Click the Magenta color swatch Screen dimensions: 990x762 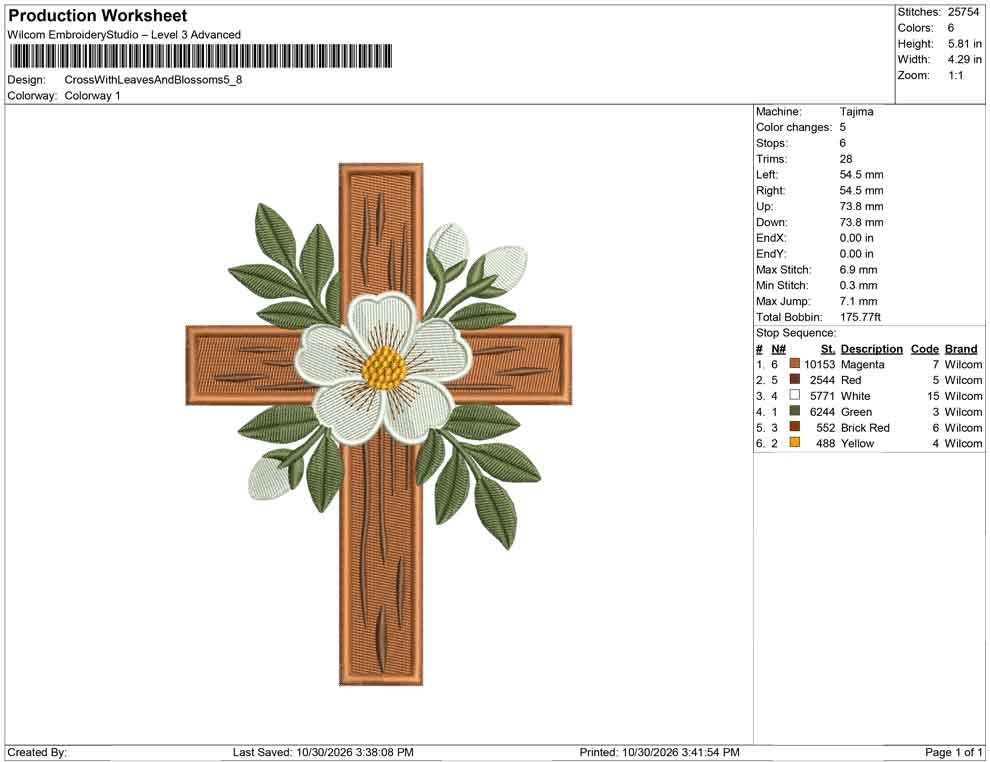[x=795, y=364]
